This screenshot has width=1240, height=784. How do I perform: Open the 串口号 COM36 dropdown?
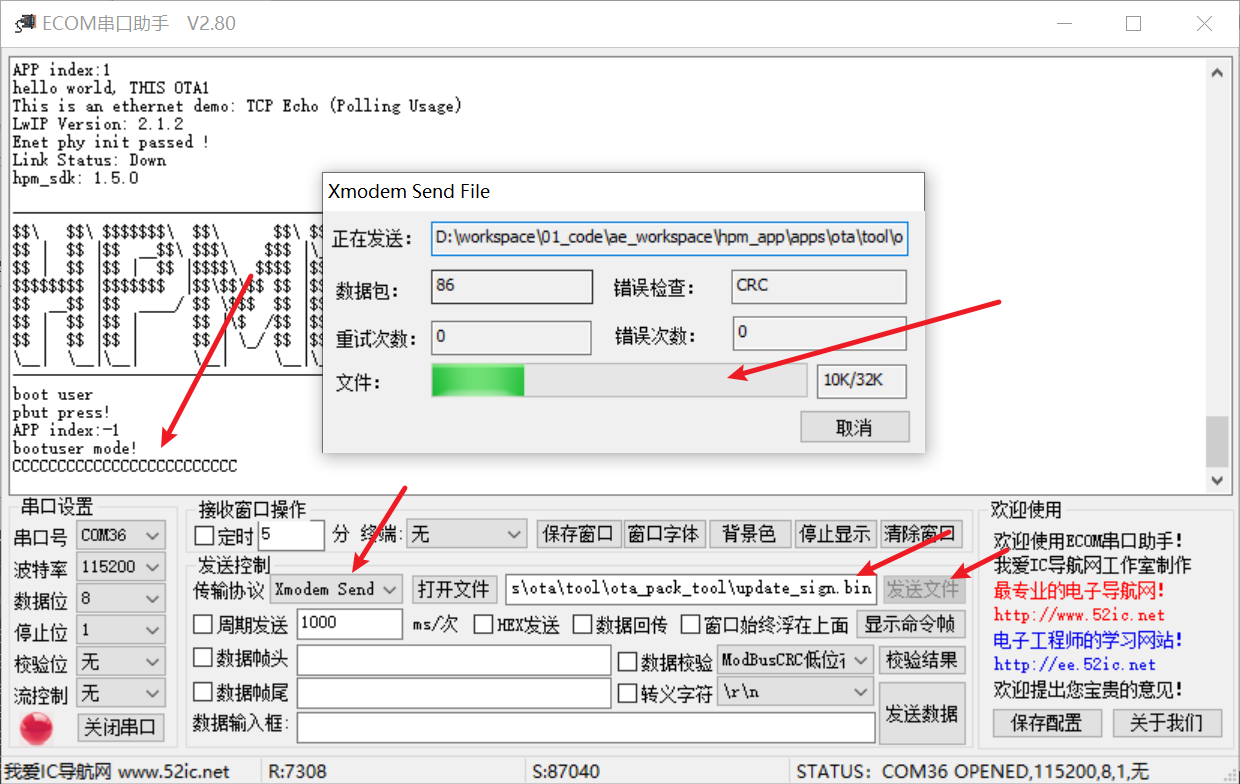(121, 536)
